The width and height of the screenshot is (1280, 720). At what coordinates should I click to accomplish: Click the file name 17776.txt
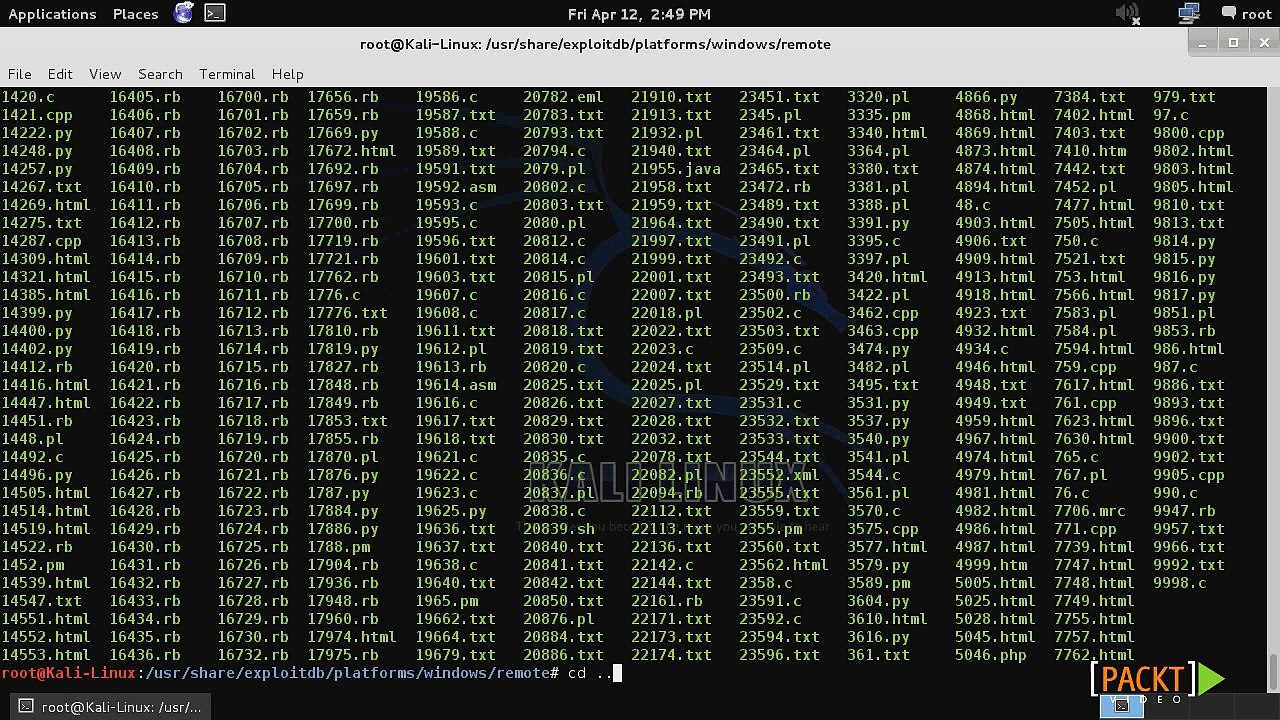(347, 313)
